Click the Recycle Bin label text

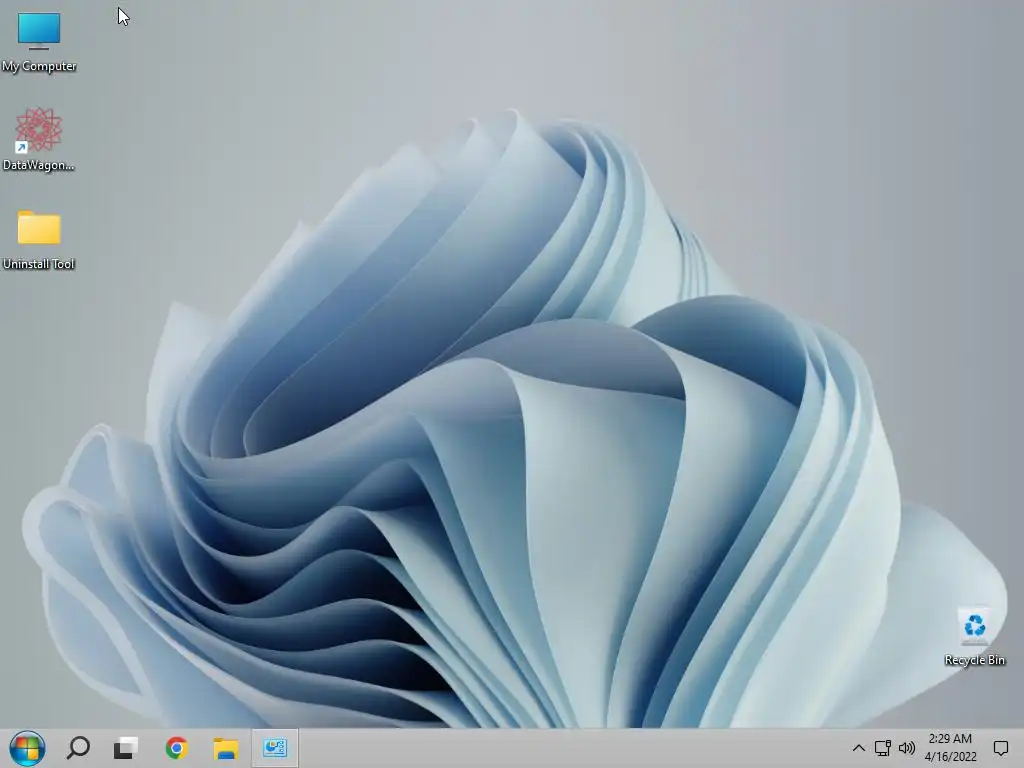click(974, 660)
